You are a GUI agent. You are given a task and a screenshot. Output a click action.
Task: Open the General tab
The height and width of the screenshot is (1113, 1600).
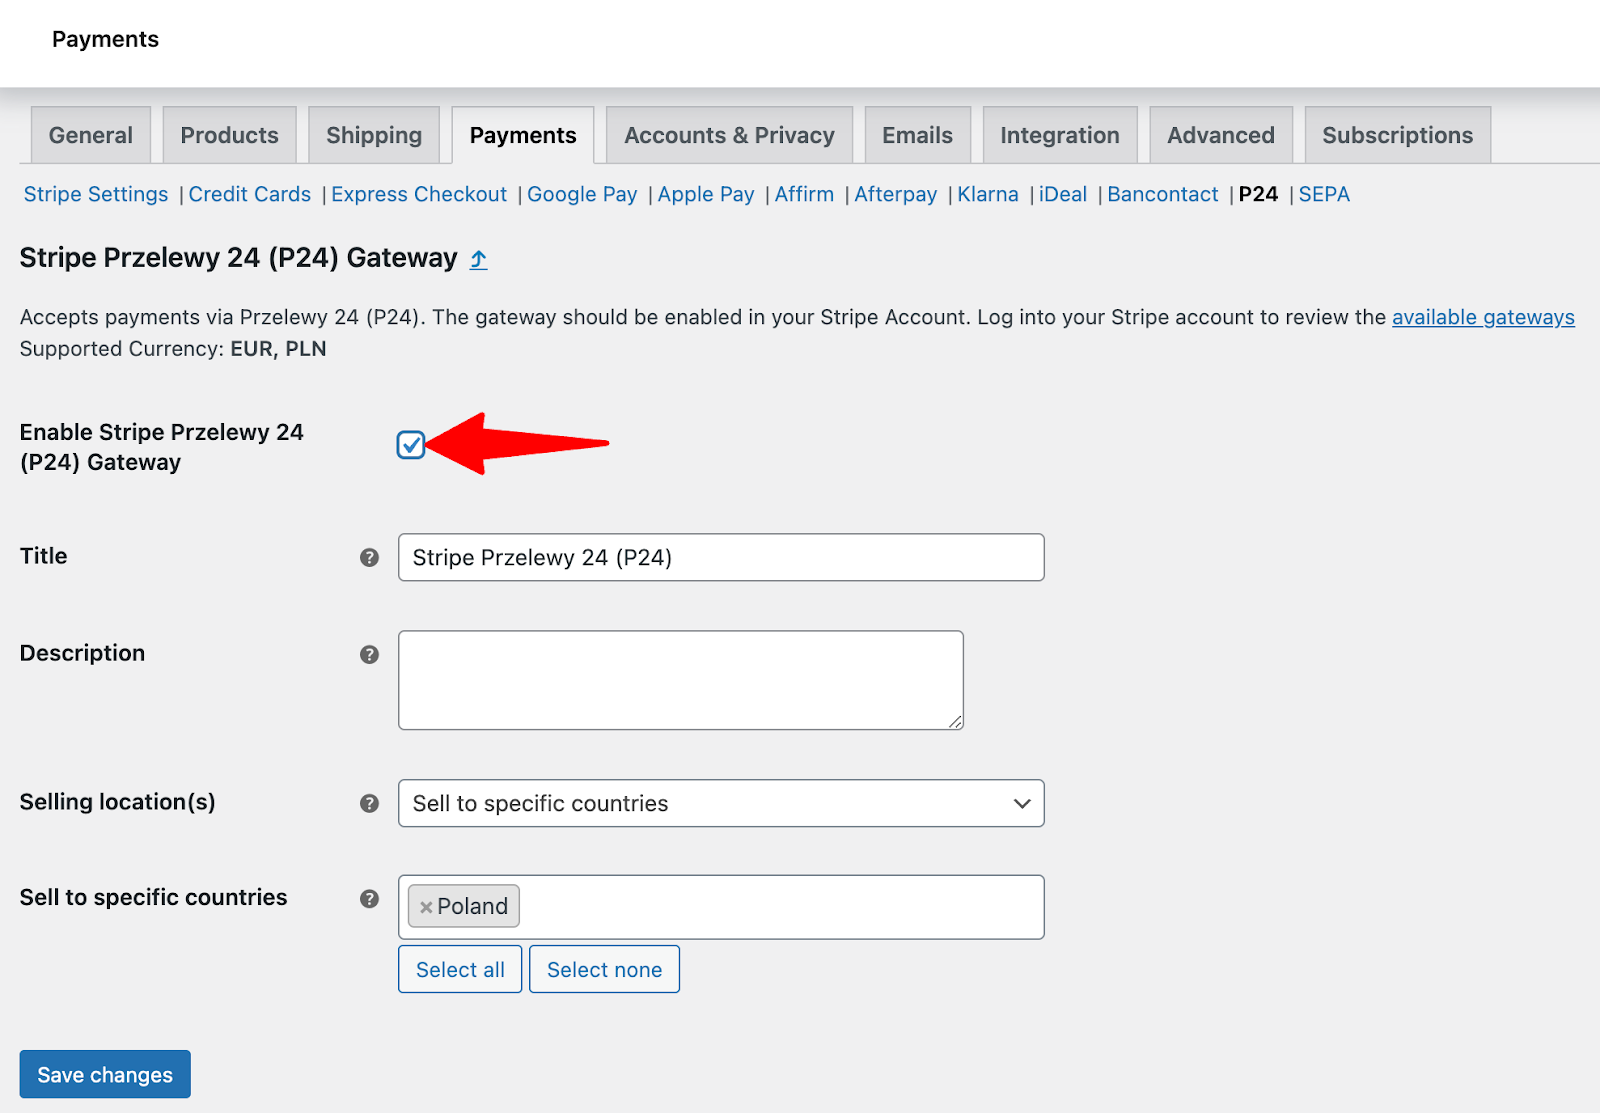coord(91,135)
